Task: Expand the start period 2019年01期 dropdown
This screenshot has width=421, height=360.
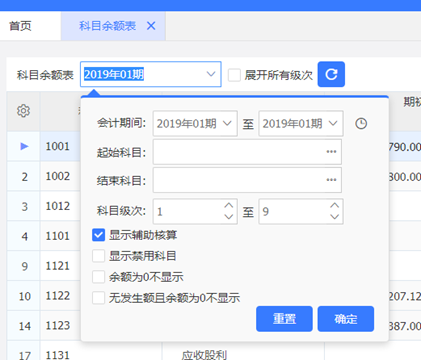Action: [x=195, y=124]
